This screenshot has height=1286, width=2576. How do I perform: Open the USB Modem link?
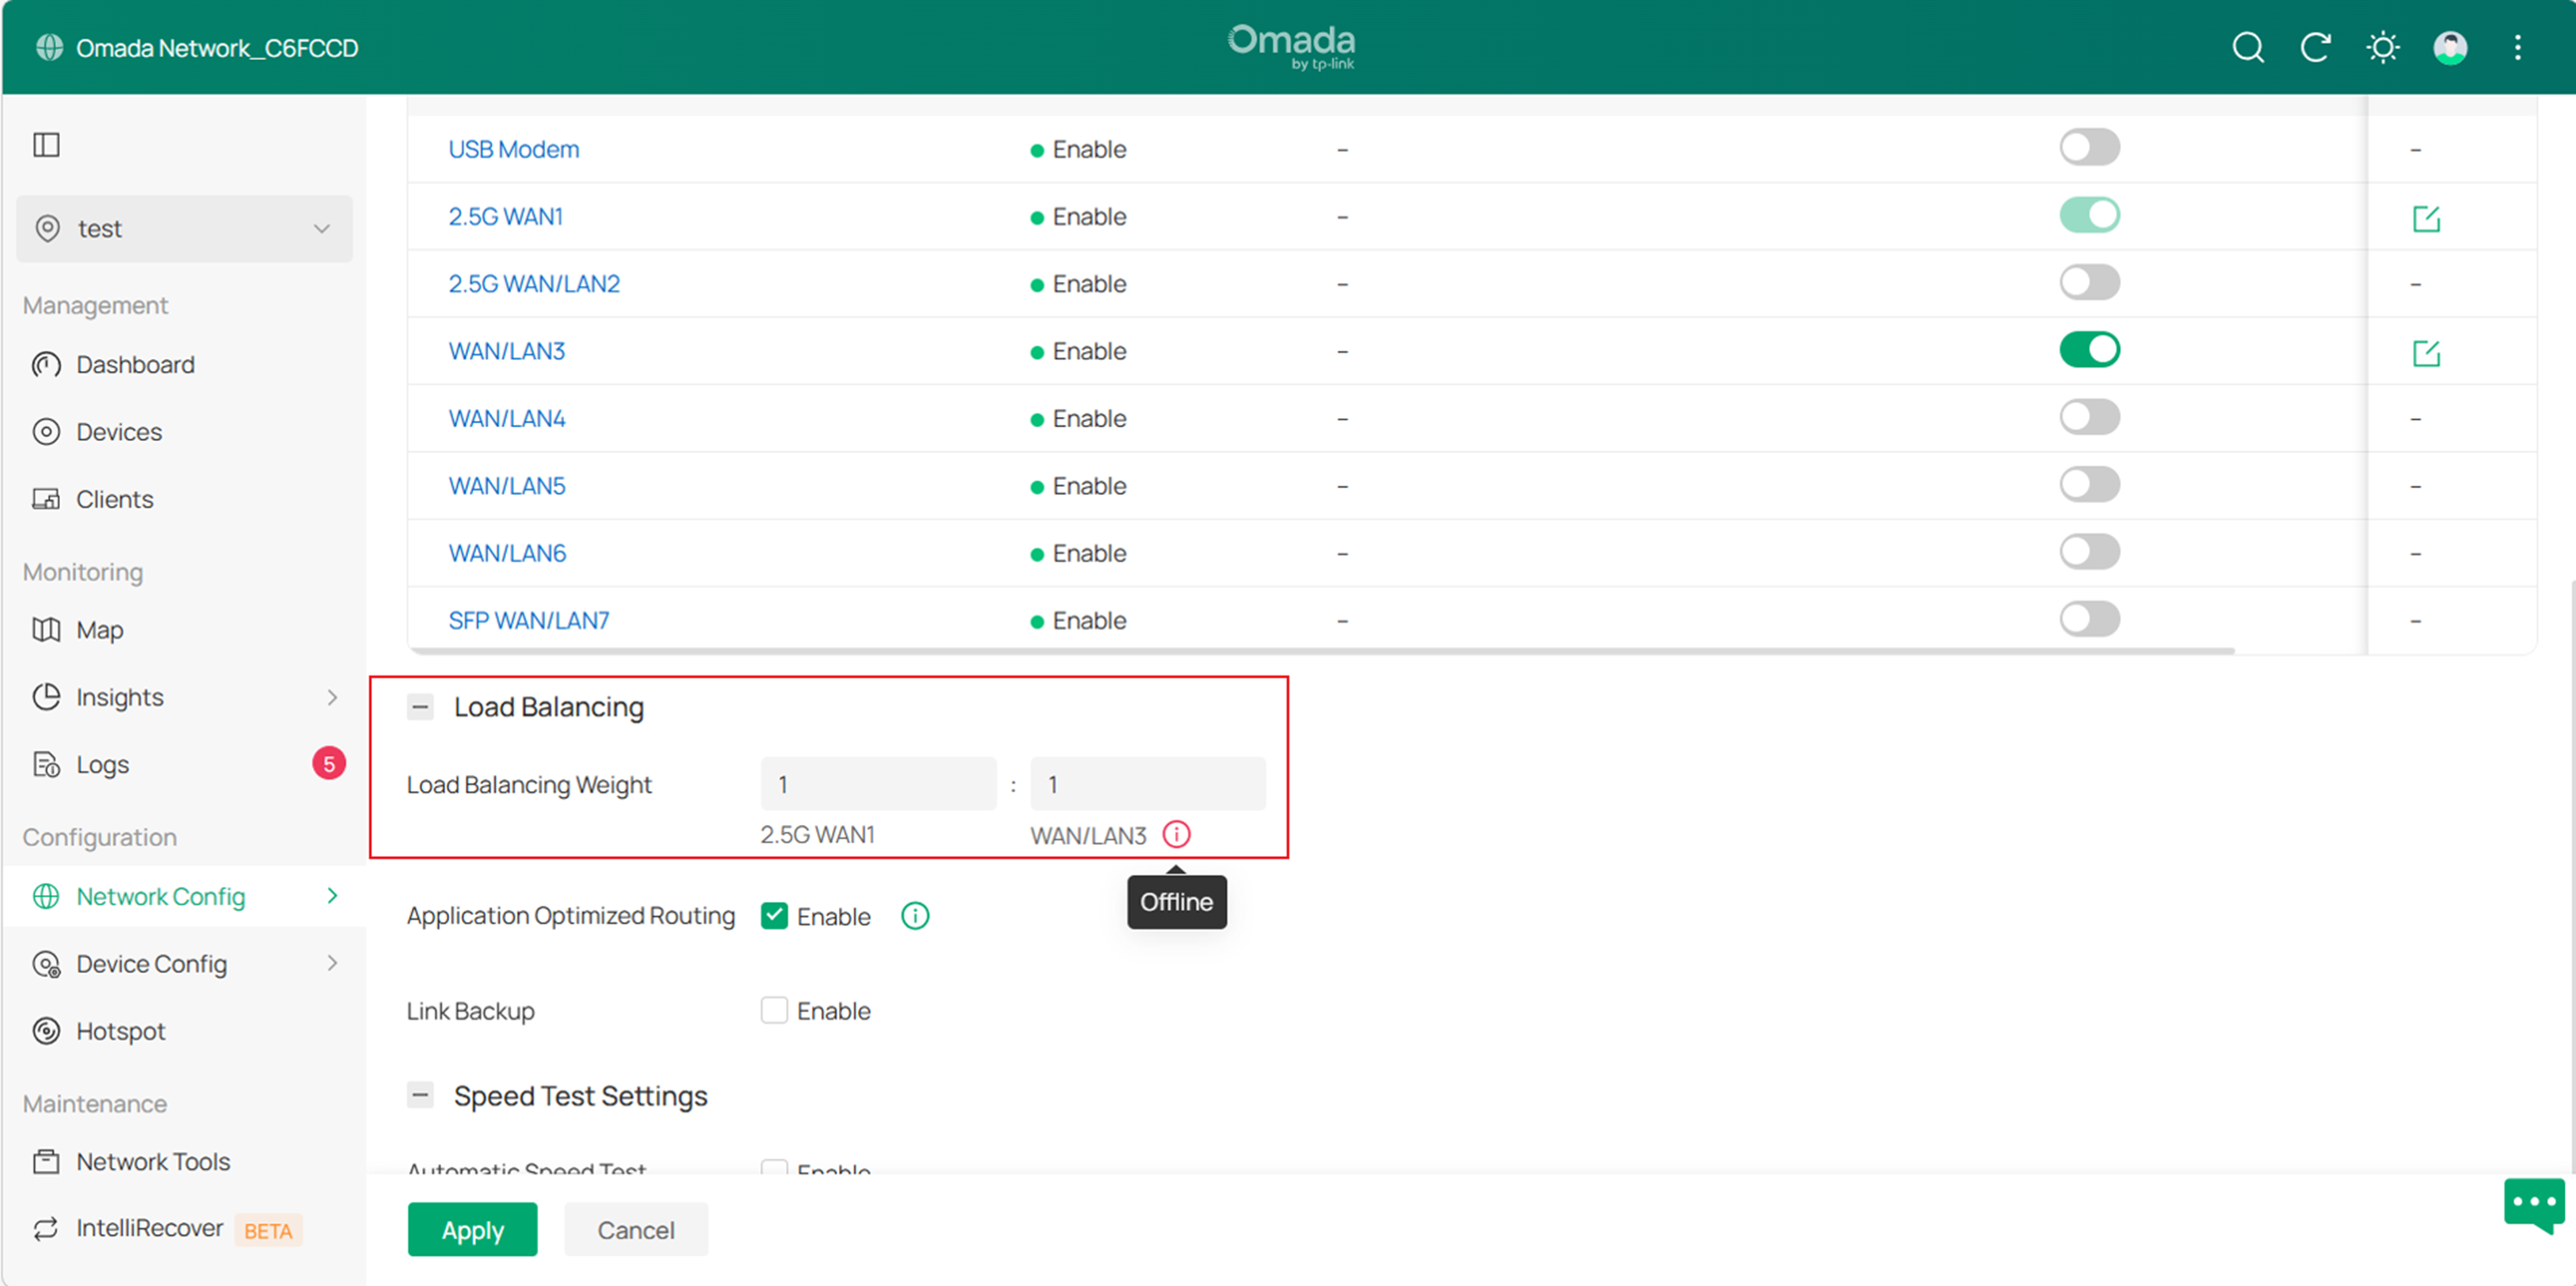tap(513, 148)
